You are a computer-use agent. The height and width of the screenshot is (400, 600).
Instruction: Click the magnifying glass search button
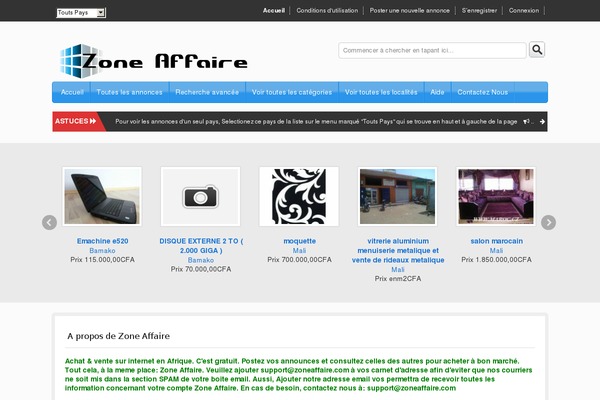tap(537, 50)
